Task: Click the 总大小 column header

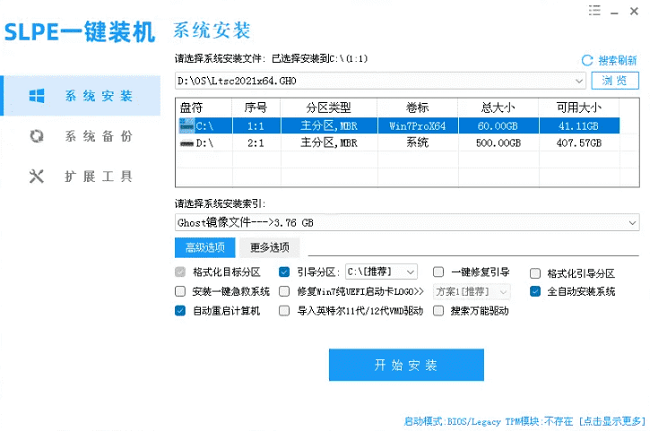Action: 498,108
